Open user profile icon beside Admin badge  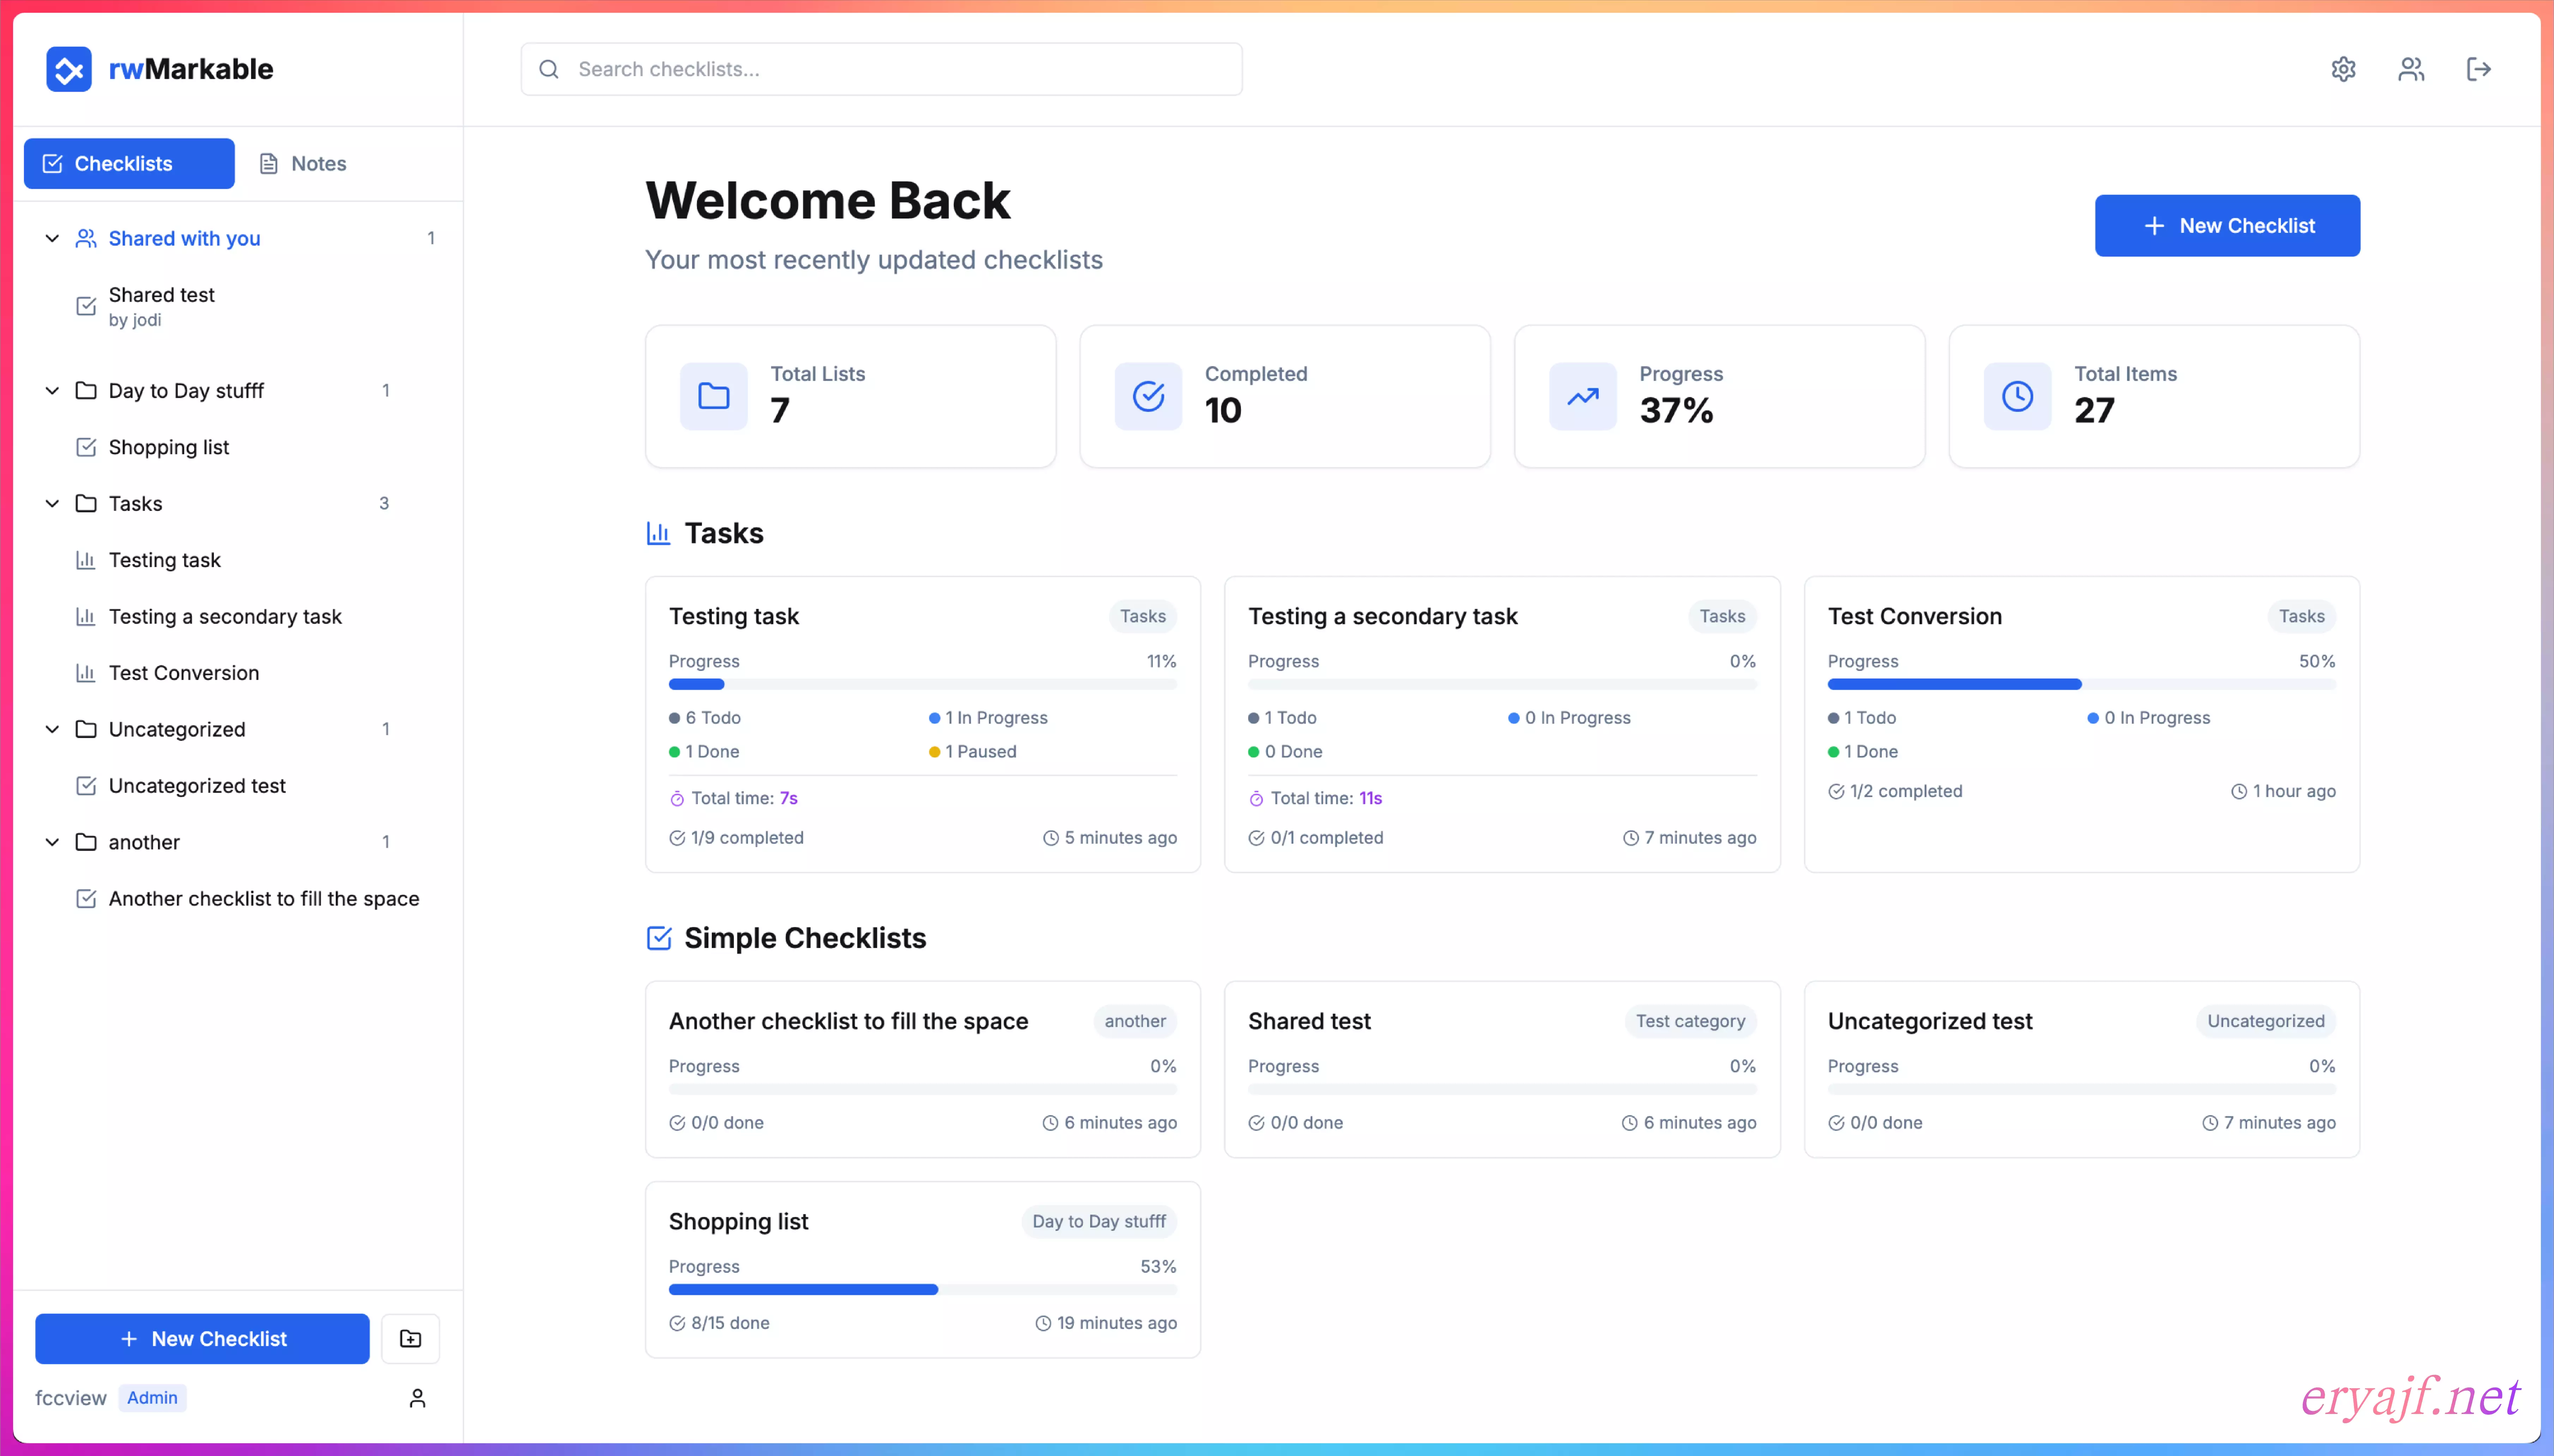coord(417,1398)
